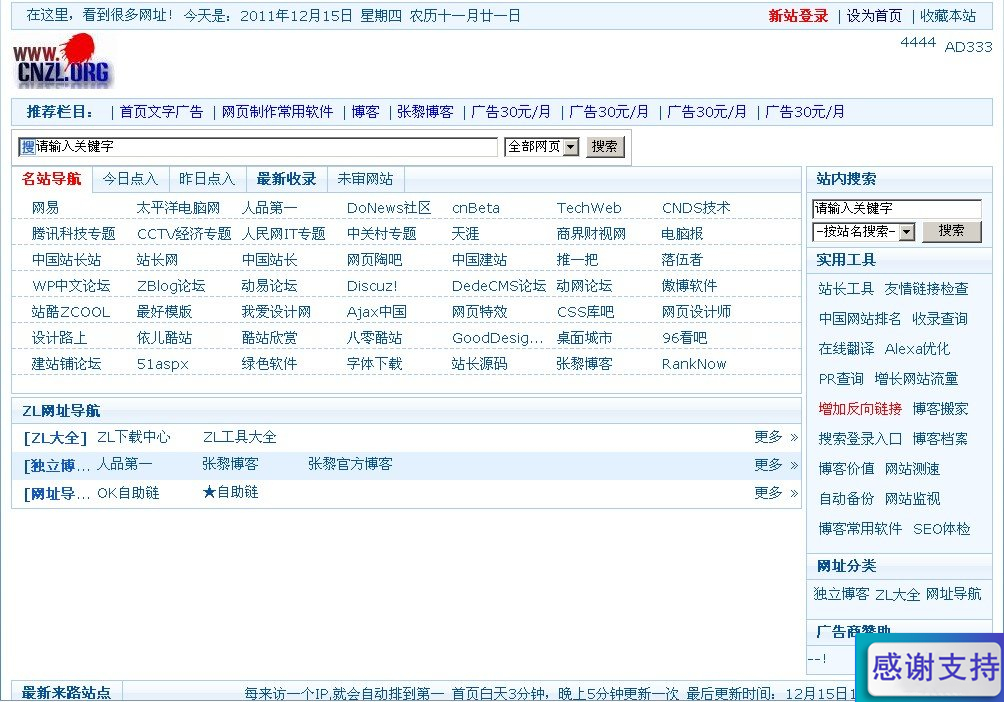
Task: Open the 昨日点入 tab
Action: coord(207,179)
